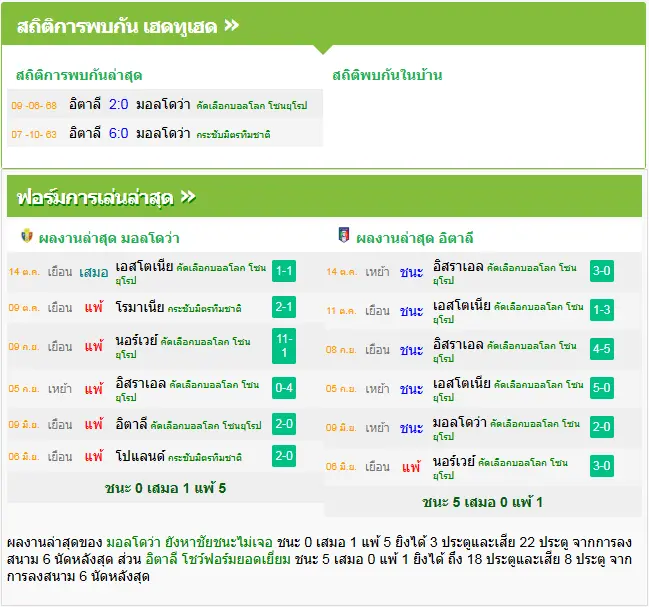Click Poland opponent name in Moldova's list
Viewport: 649px width, 607px height.
[140, 456]
